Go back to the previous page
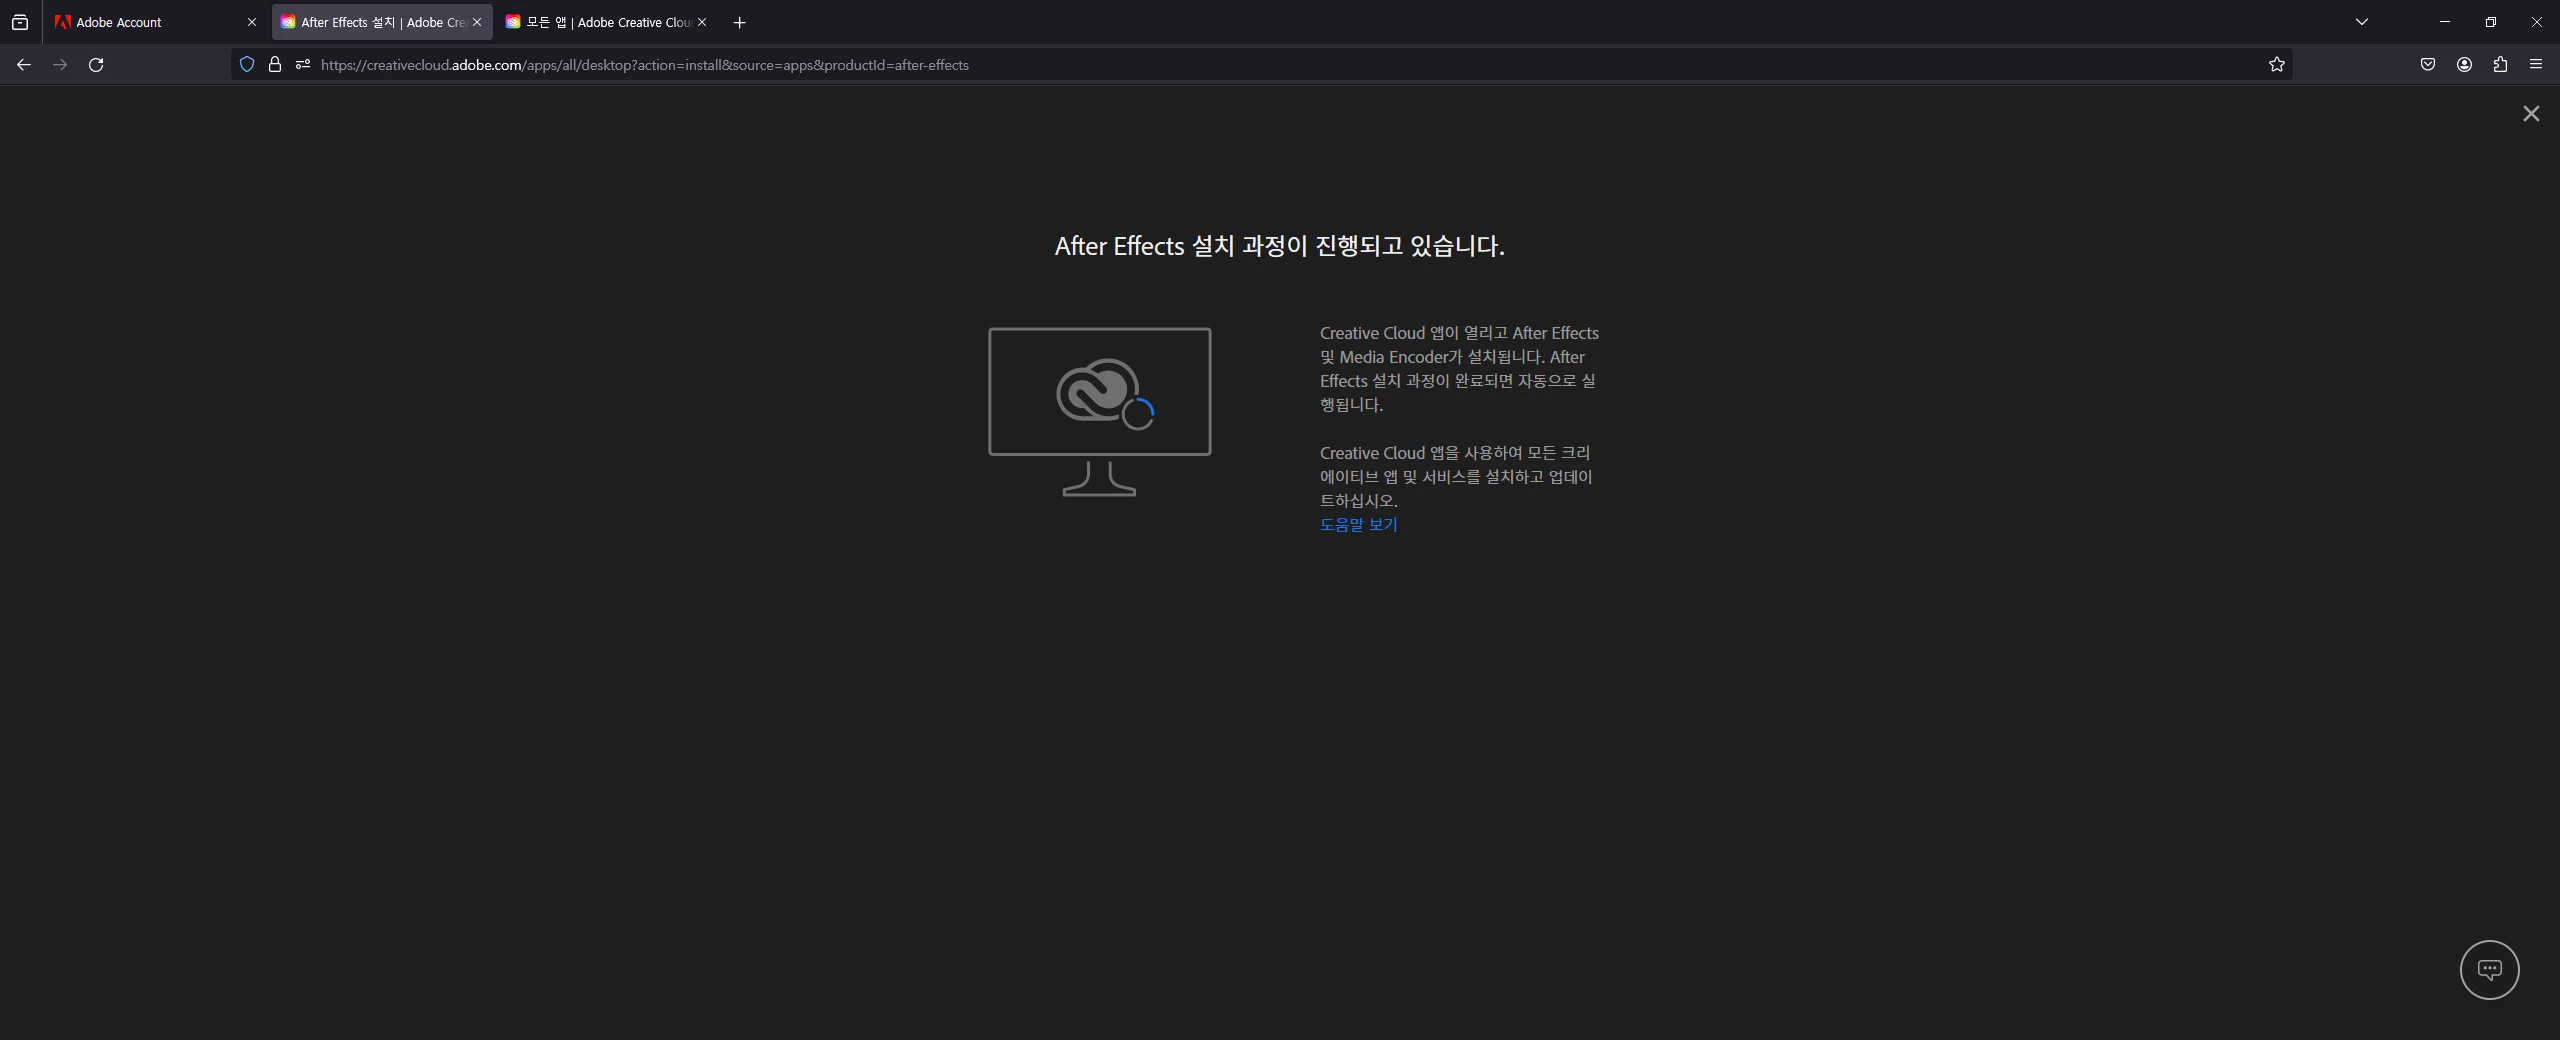This screenshot has width=2560, height=1040. [24, 65]
